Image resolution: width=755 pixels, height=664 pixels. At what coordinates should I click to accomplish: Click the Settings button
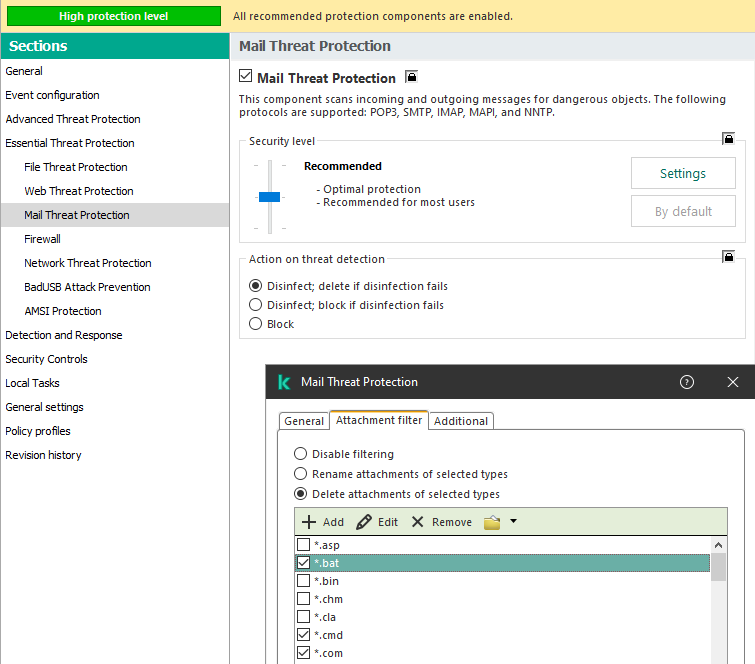tap(683, 173)
